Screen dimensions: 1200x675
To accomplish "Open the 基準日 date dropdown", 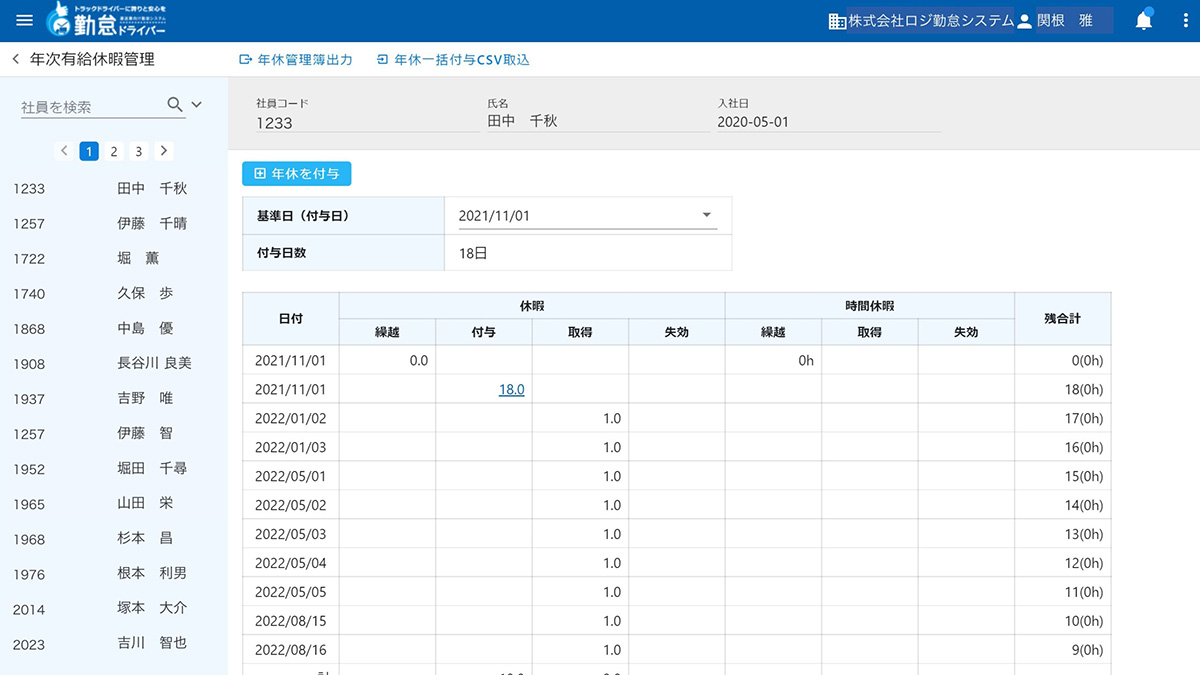I will coord(706,215).
